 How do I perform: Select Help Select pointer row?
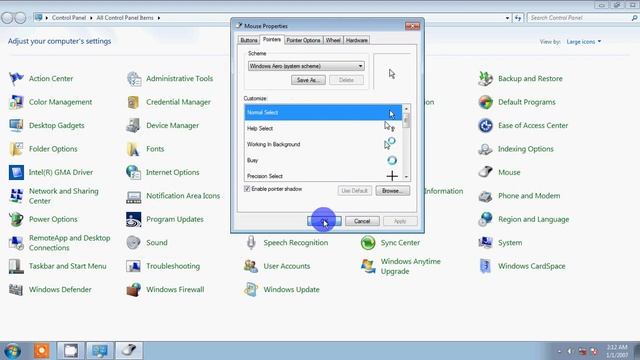(323, 128)
